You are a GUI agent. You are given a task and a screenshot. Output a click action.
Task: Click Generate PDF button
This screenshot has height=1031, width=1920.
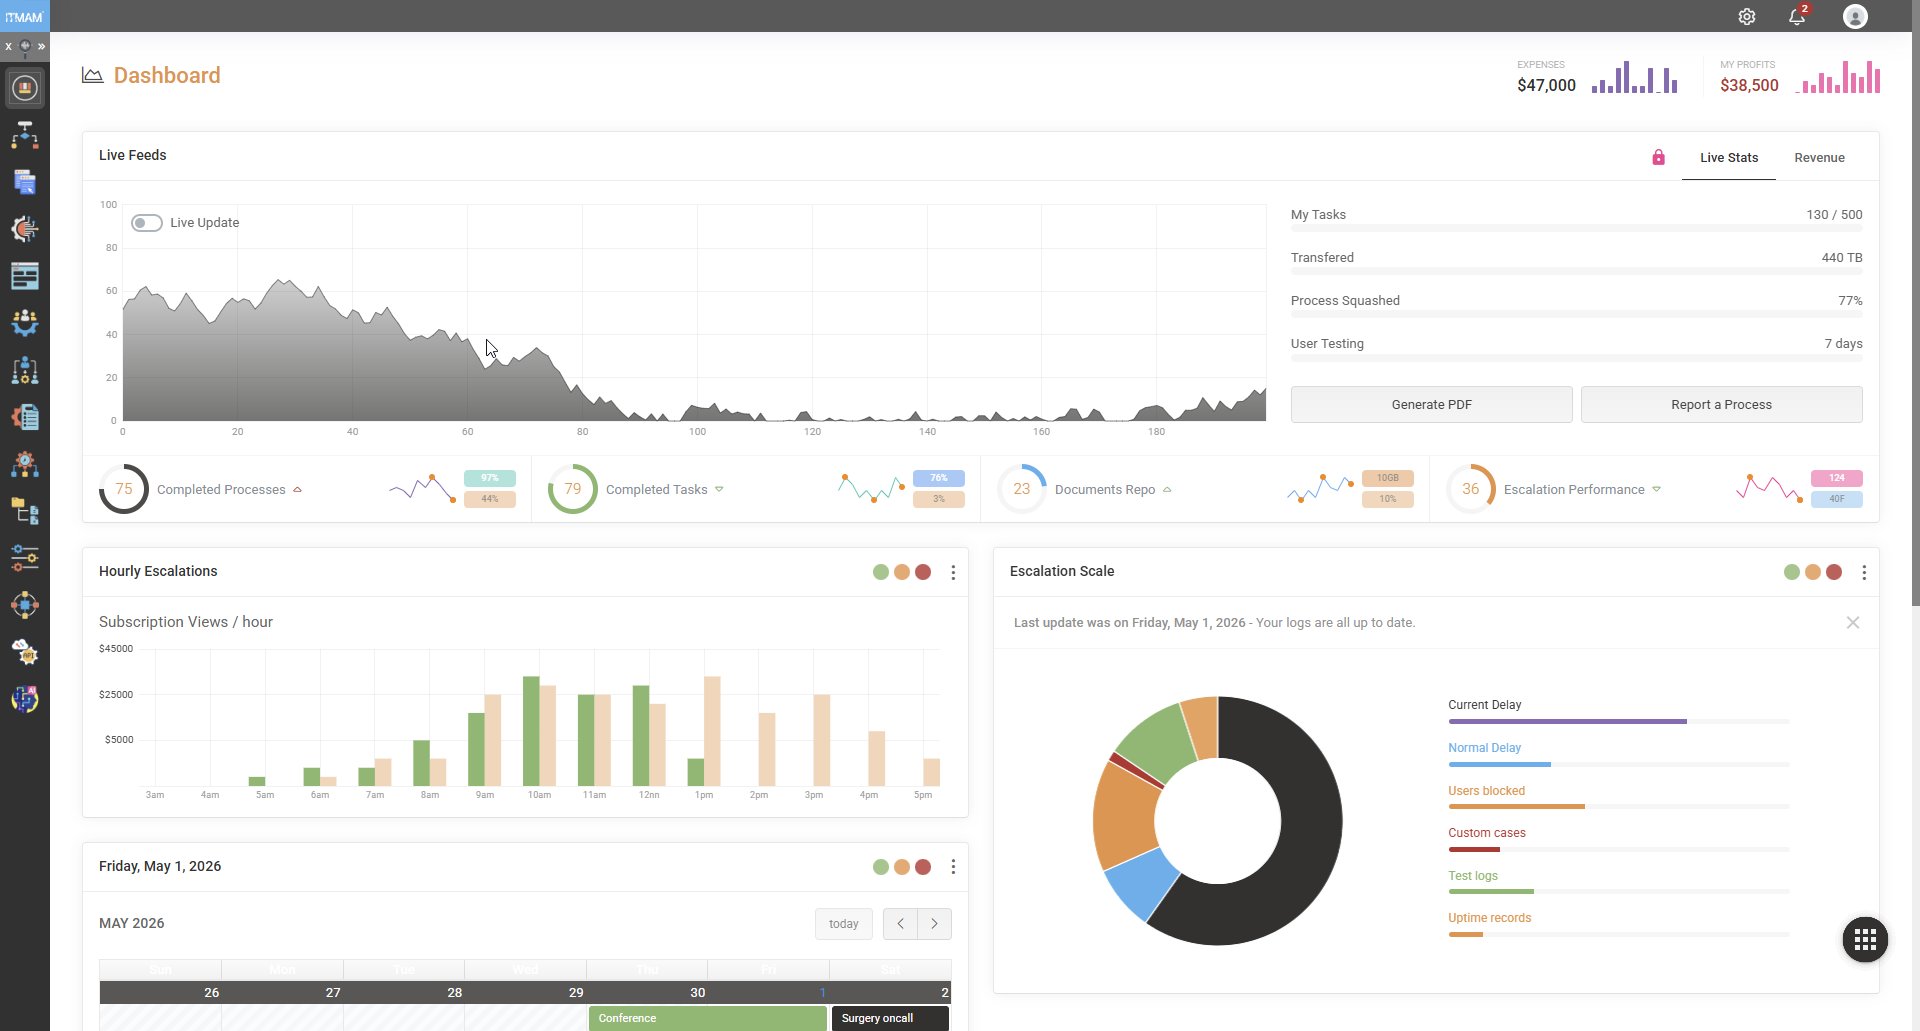1432,404
